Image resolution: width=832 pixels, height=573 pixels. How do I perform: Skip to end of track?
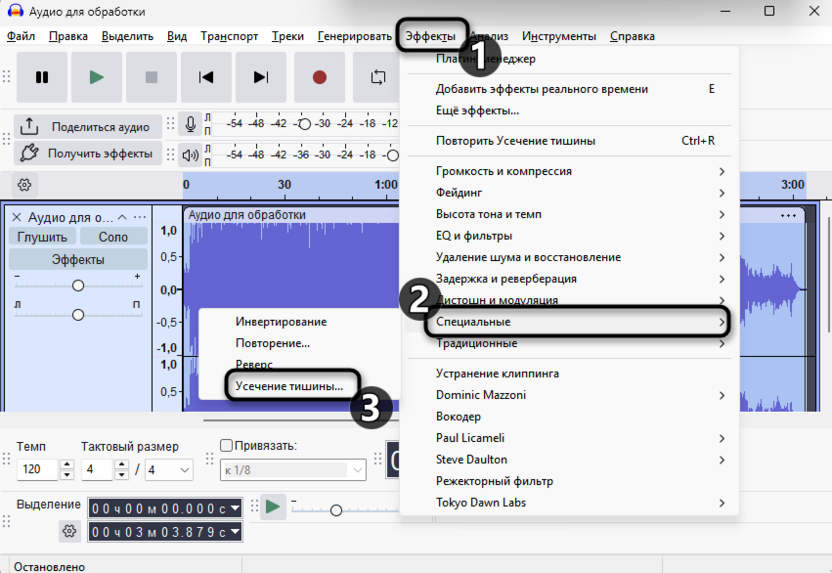(x=261, y=77)
